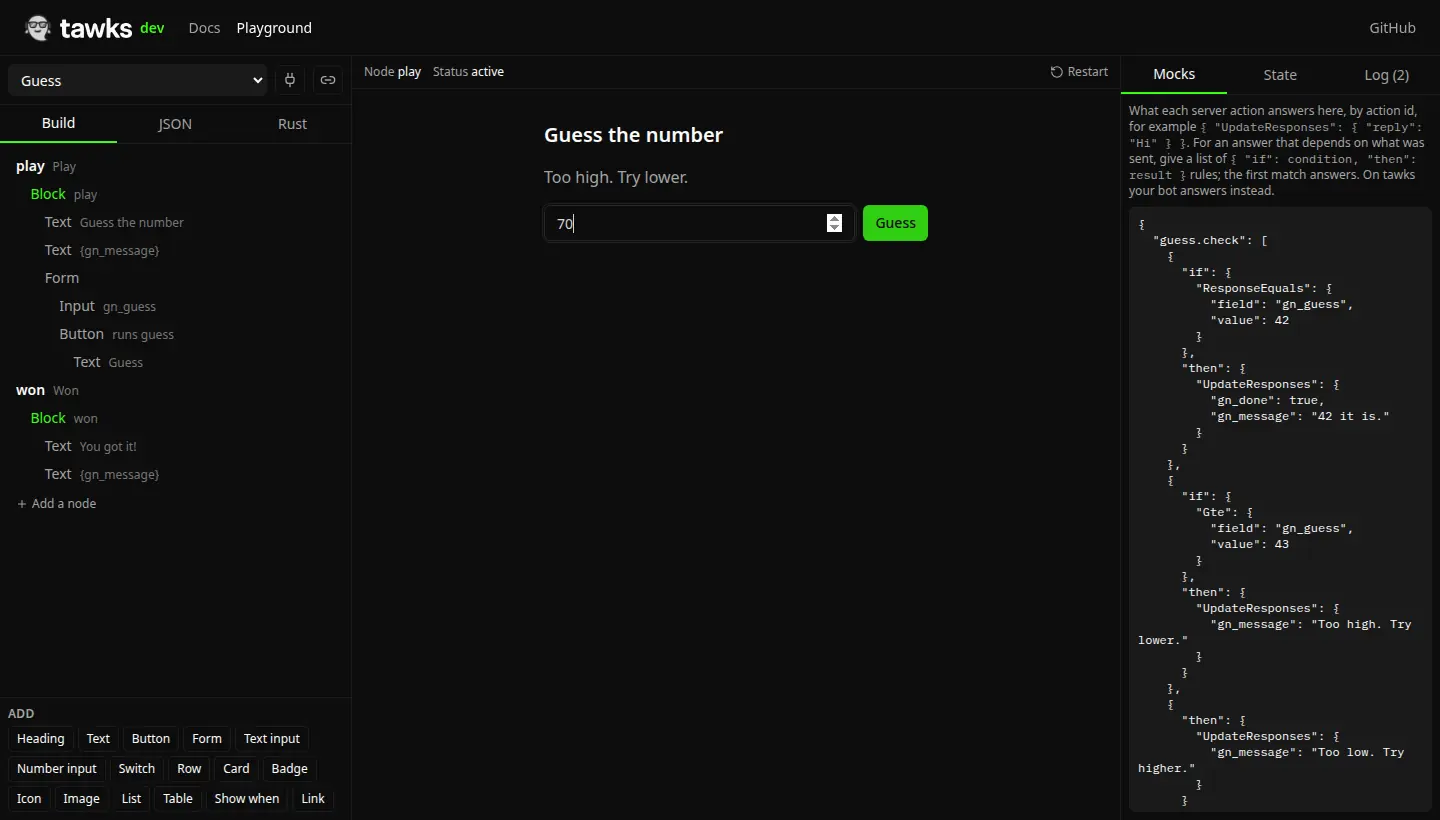The width and height of the screenshot is (1440, 820).
Task: Switch to the JSON tab
Action: point(175,124)
